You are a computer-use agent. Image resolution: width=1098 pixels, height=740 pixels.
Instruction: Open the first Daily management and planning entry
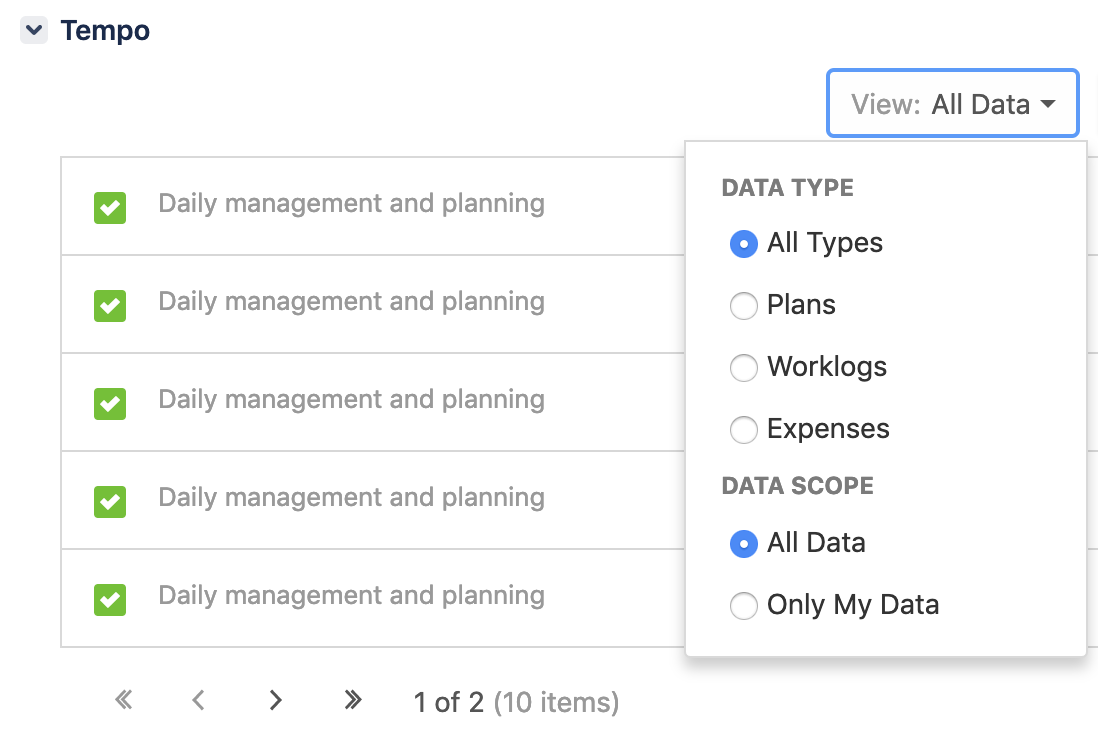coord(351,203)
